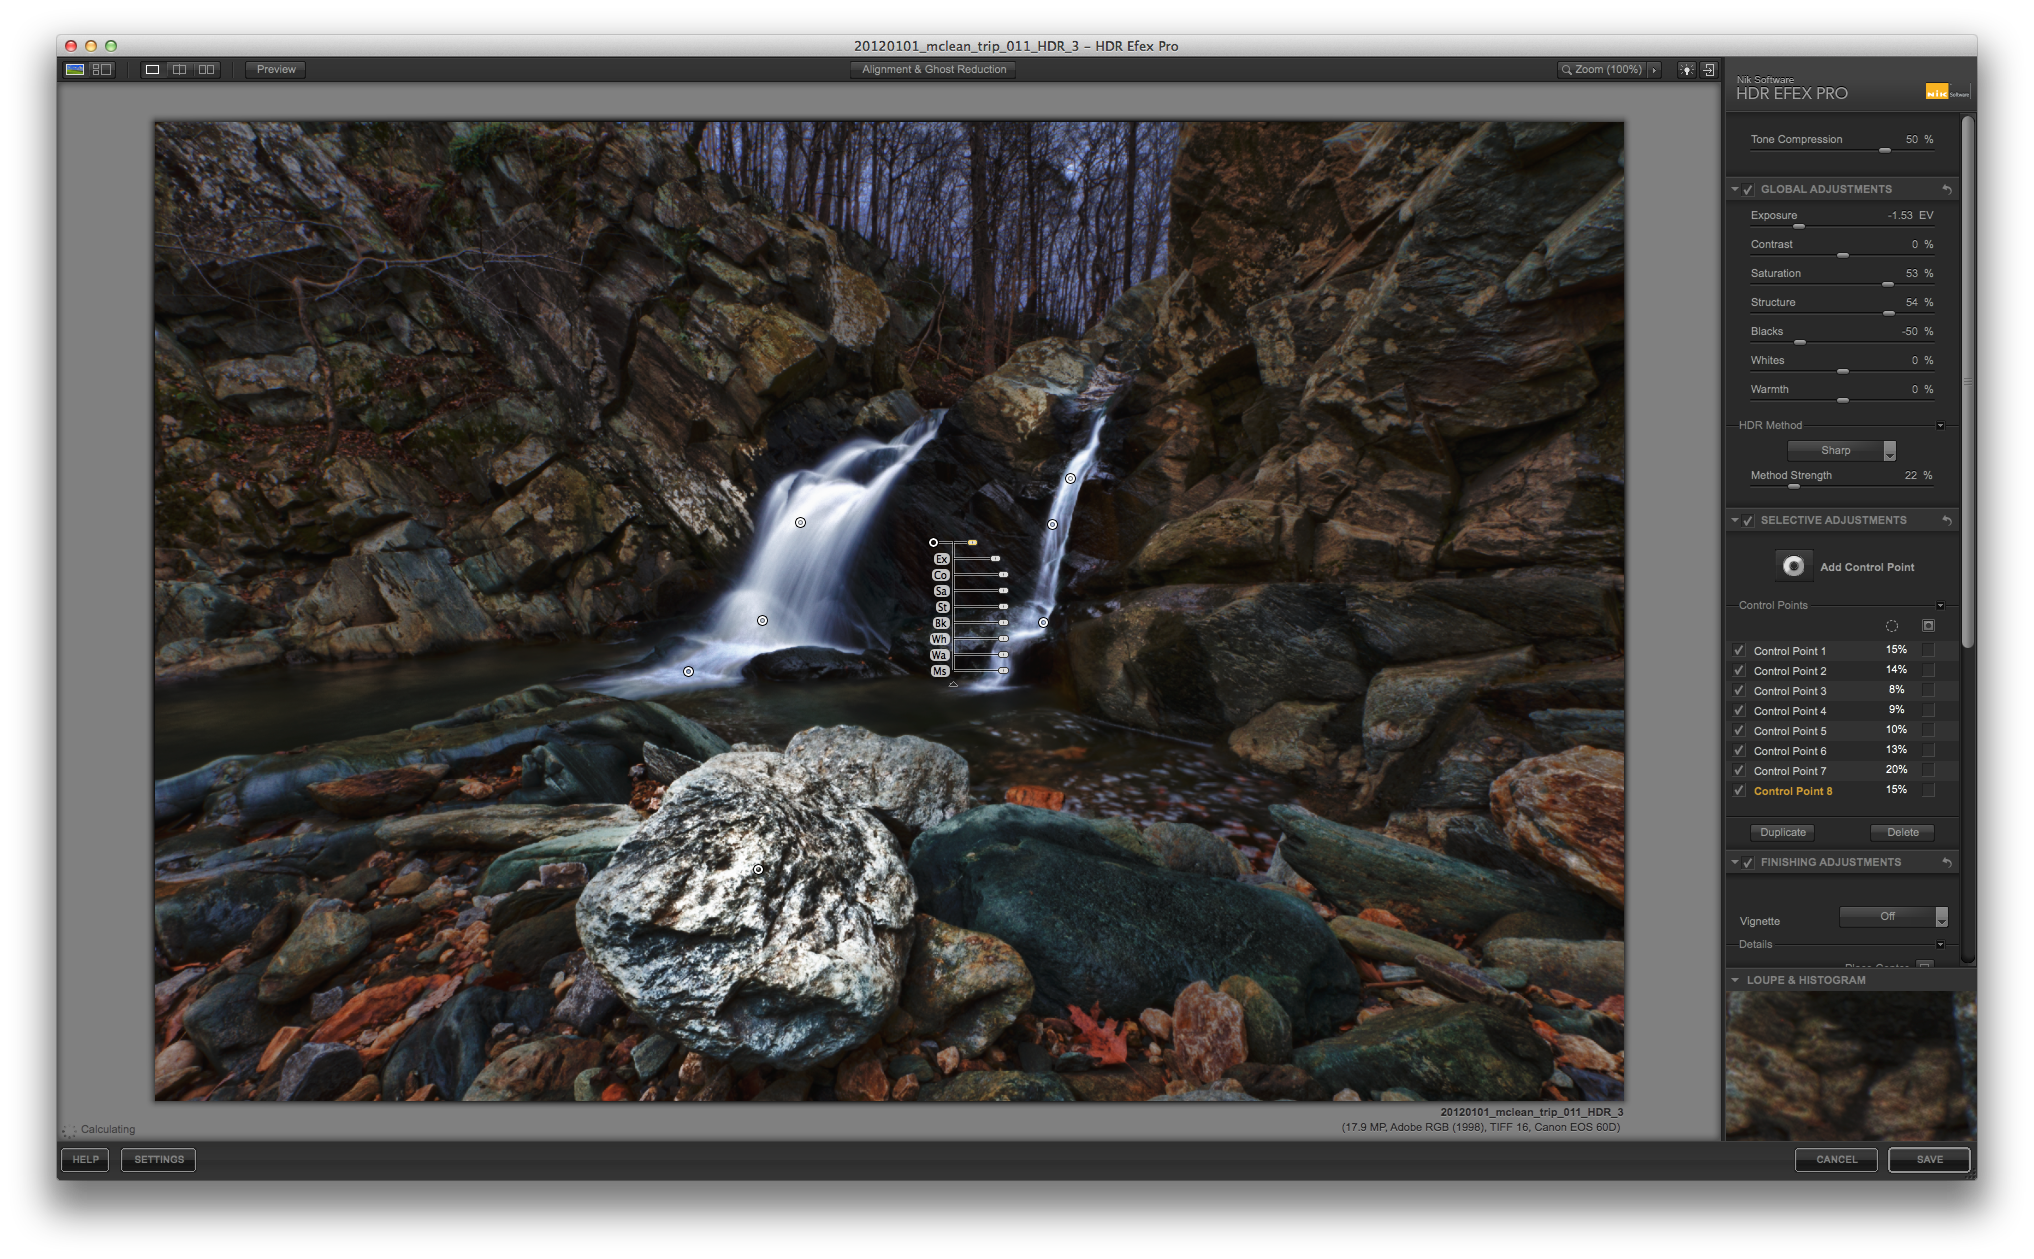Click the Add Control Point icon
Image resolution: width=2034 pixels, height=1259 pixels.
coord(1794,566)
